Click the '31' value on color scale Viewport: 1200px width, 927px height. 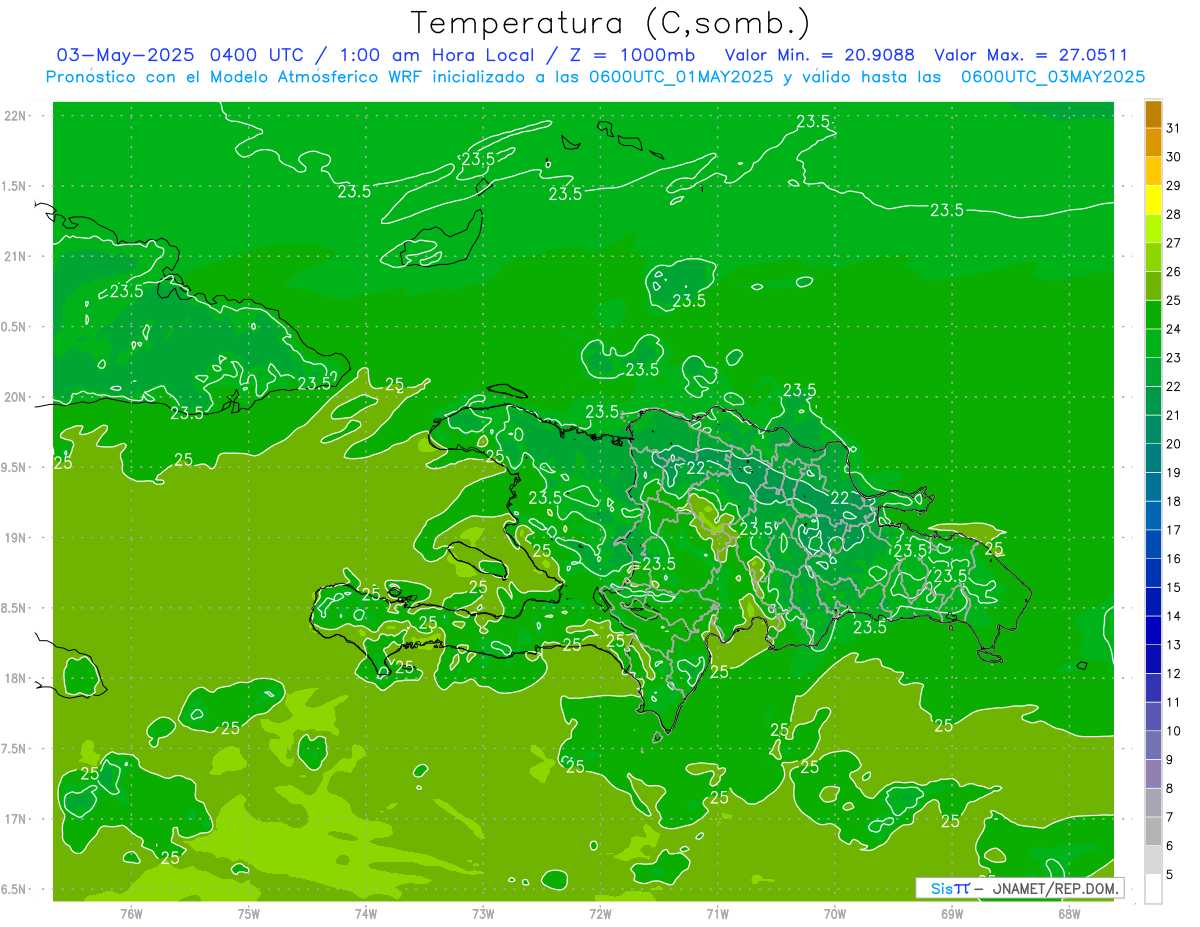[1174, 128]
